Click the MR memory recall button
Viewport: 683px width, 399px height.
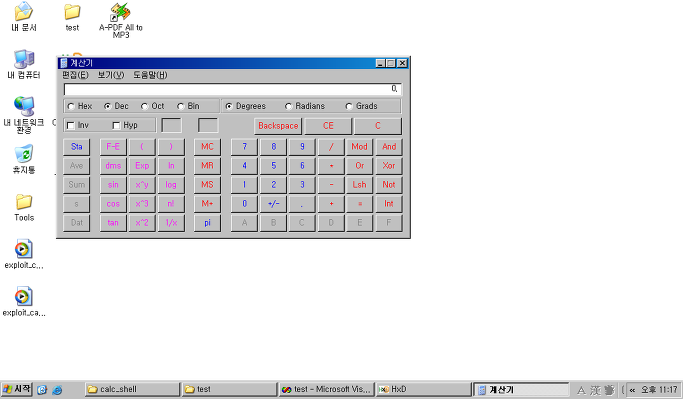[x=207, y=166]
